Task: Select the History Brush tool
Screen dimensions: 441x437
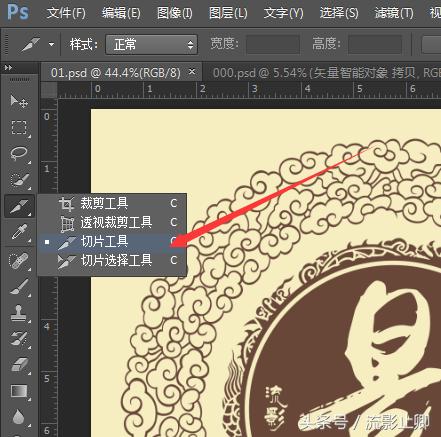Action: (19, 339)
